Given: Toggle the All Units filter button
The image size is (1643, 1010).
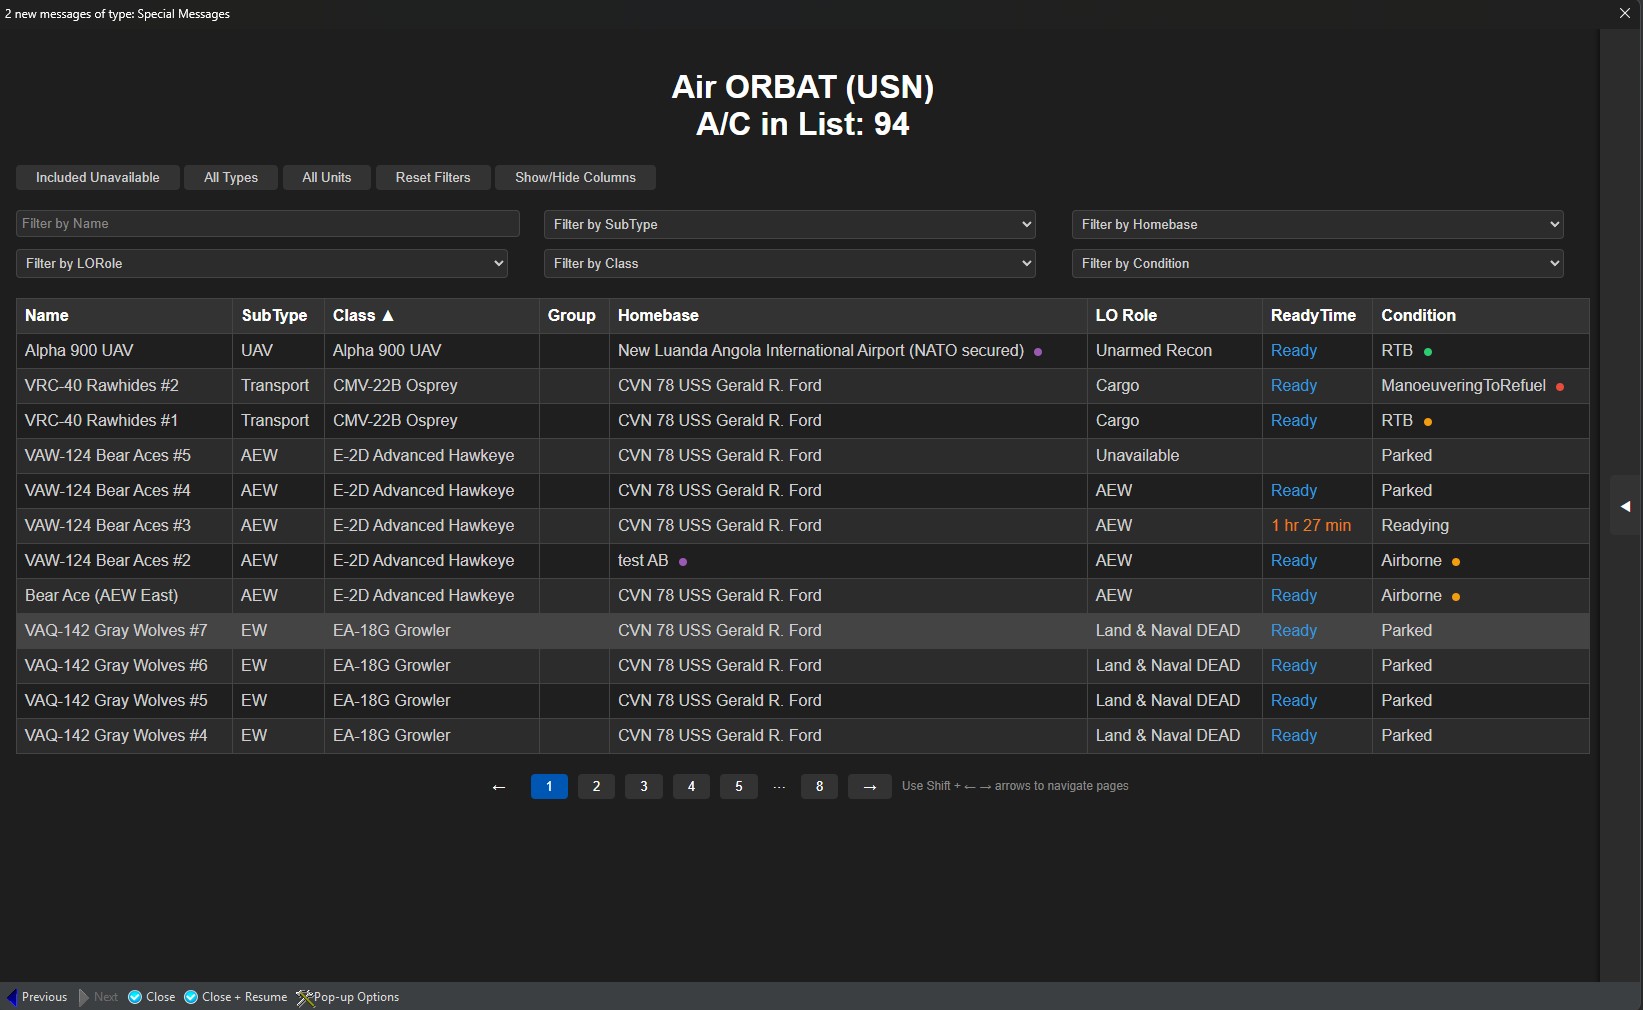Looking at the screenshot, I should tap(327, 177).
